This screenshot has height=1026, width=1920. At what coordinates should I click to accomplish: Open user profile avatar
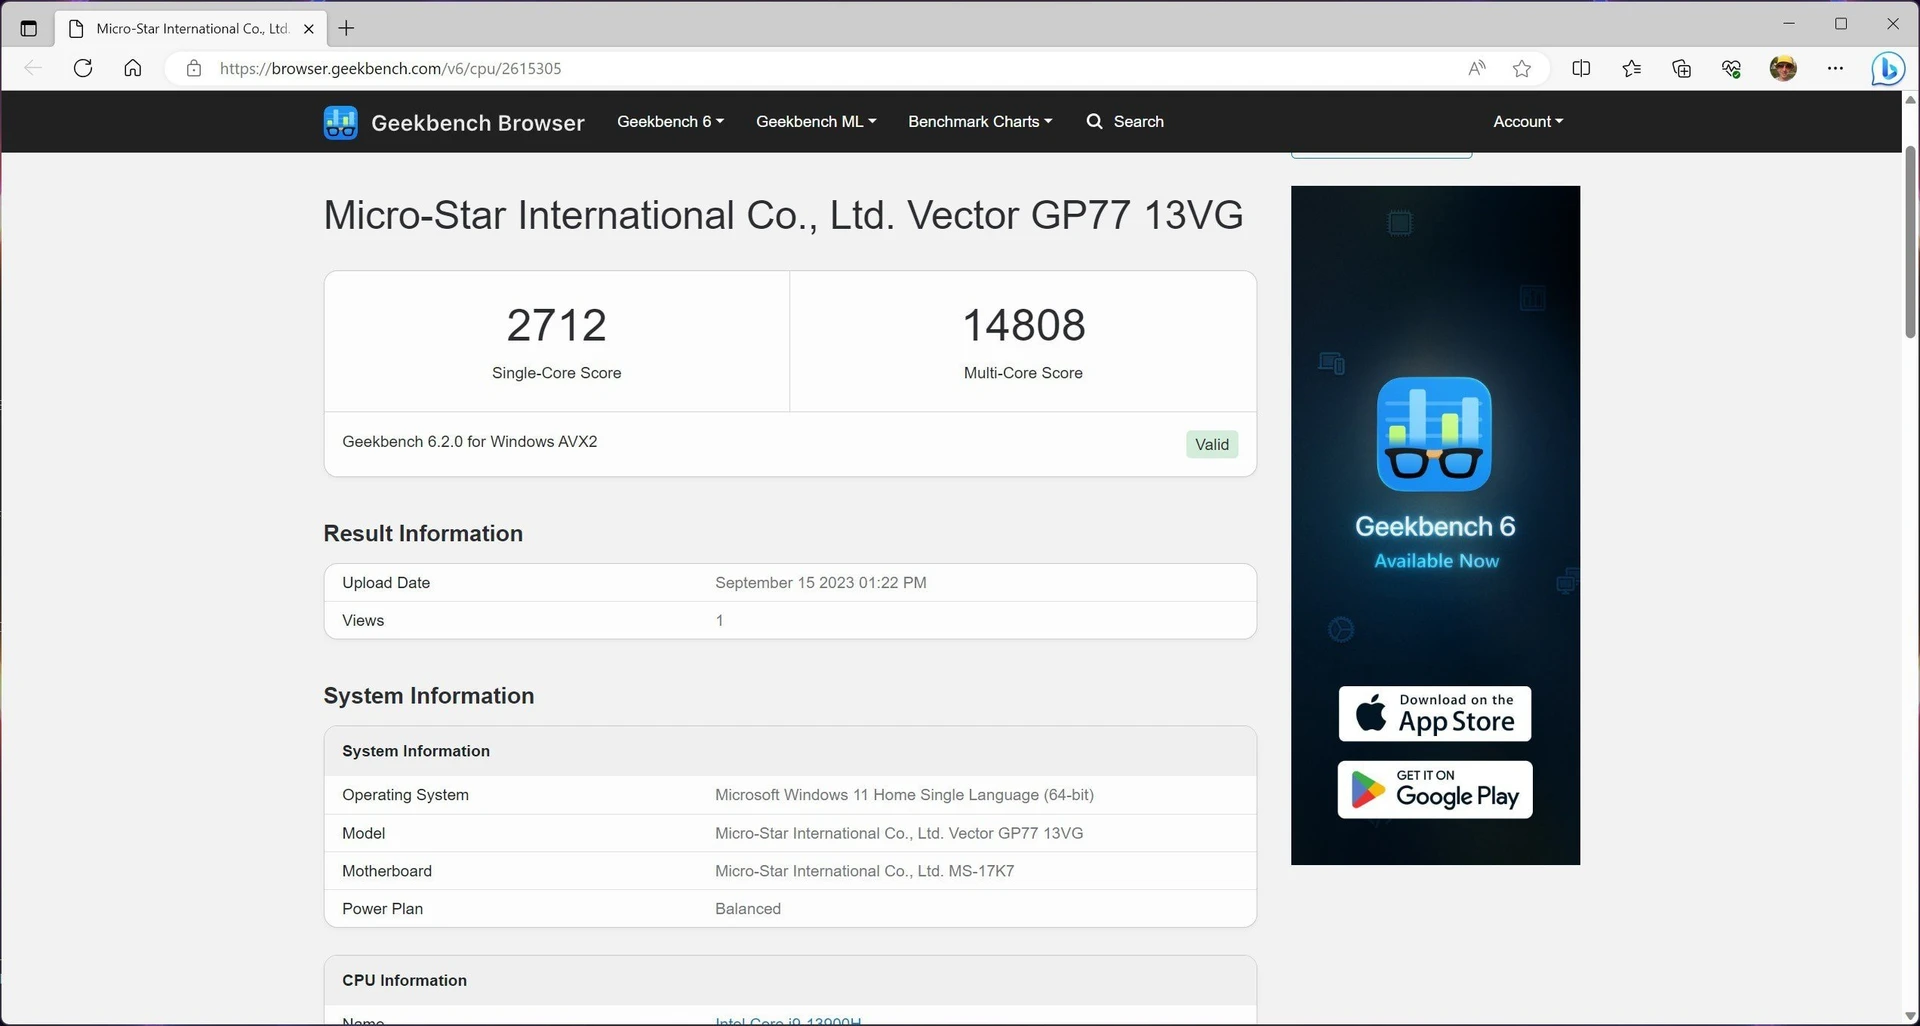tap(1783, 68)
